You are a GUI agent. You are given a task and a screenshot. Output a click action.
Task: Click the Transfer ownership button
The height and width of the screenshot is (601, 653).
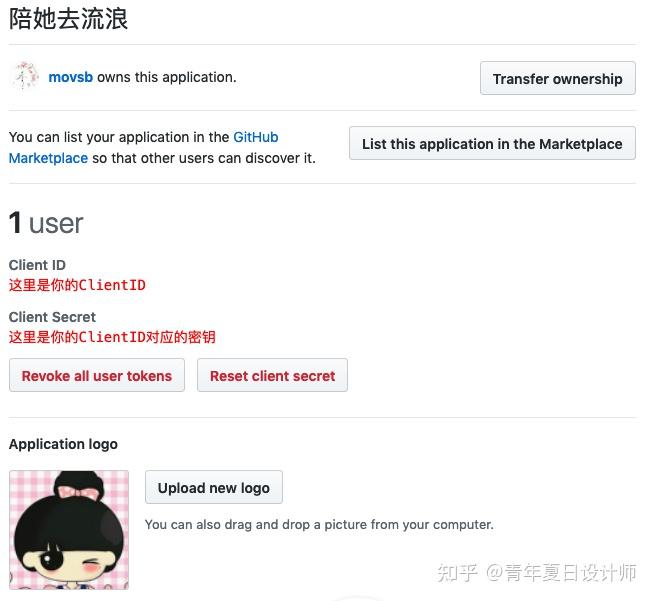558,78
